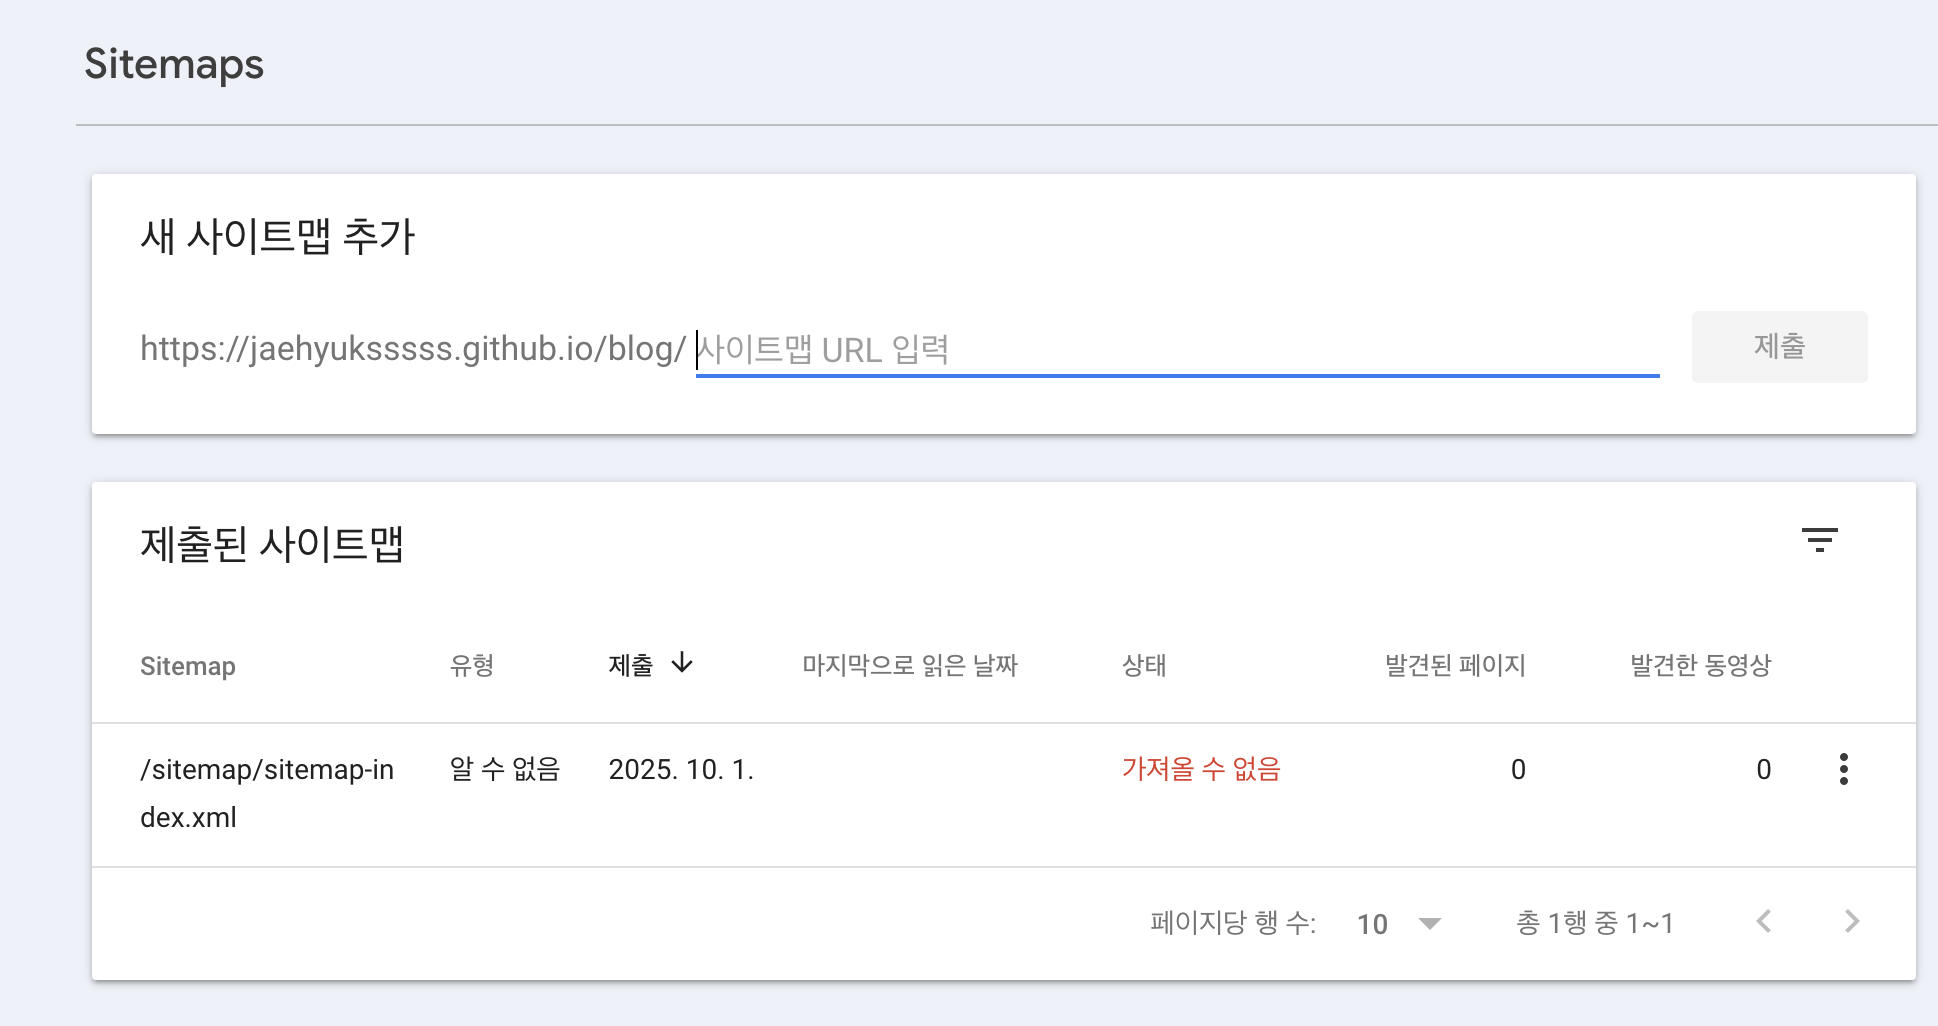Open the filter icon for submitted sitemaps
1938x1026 pixels.
point(1819,541)
